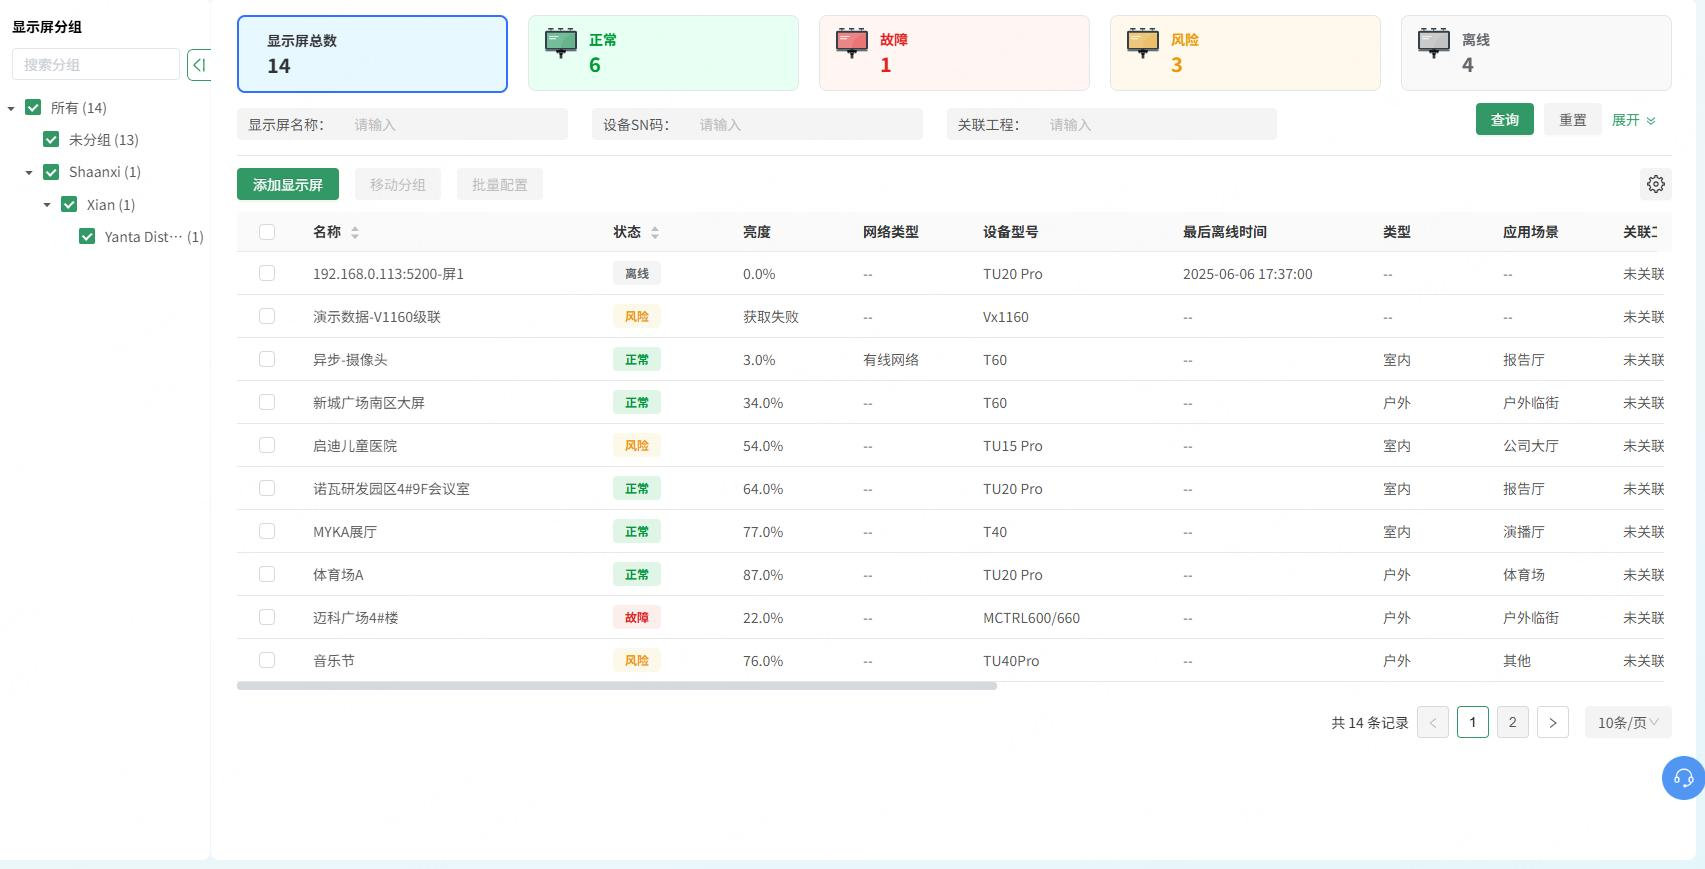Sort table by 状态 column arrows
This screenshot has height=869, width=1705.
click(x=655, y=232)
